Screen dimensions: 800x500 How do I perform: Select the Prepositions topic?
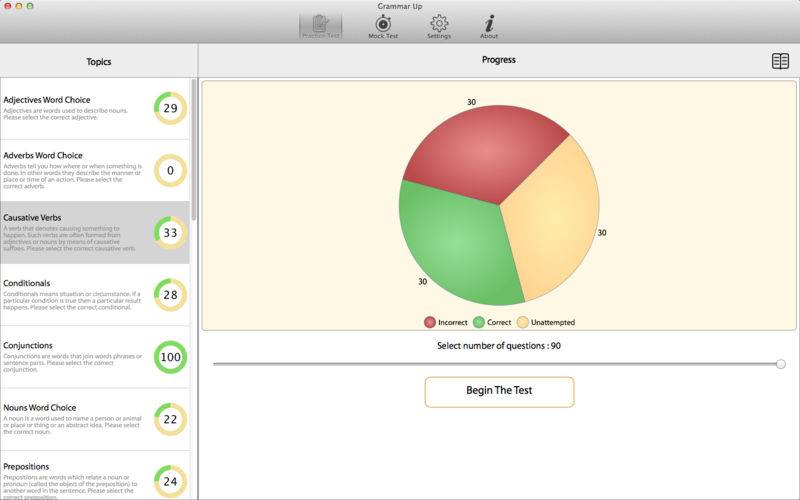click(x=95, y=476)
